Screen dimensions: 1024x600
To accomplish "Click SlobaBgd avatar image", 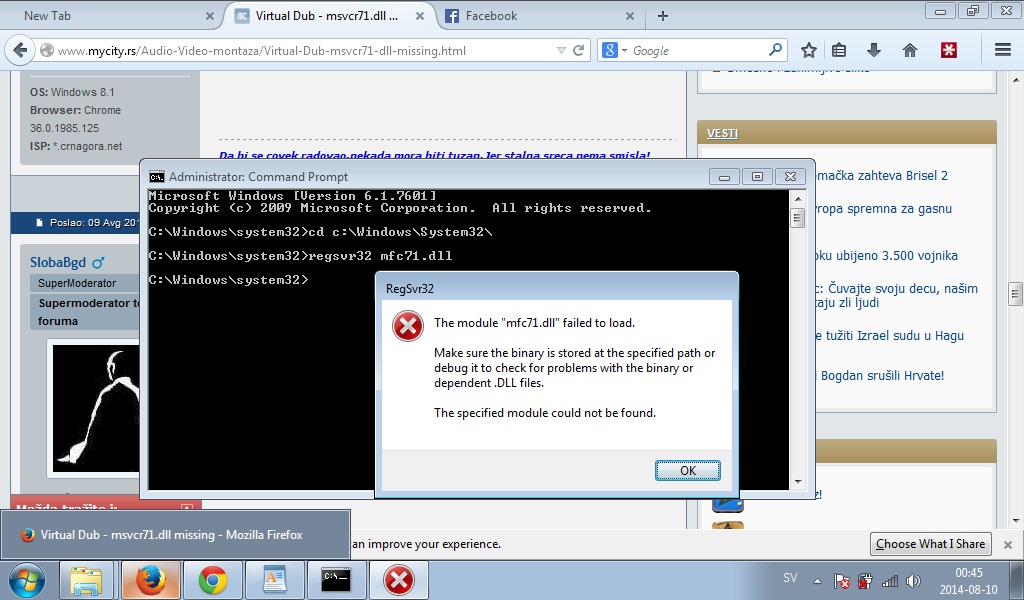I will [x=96, y=408].
